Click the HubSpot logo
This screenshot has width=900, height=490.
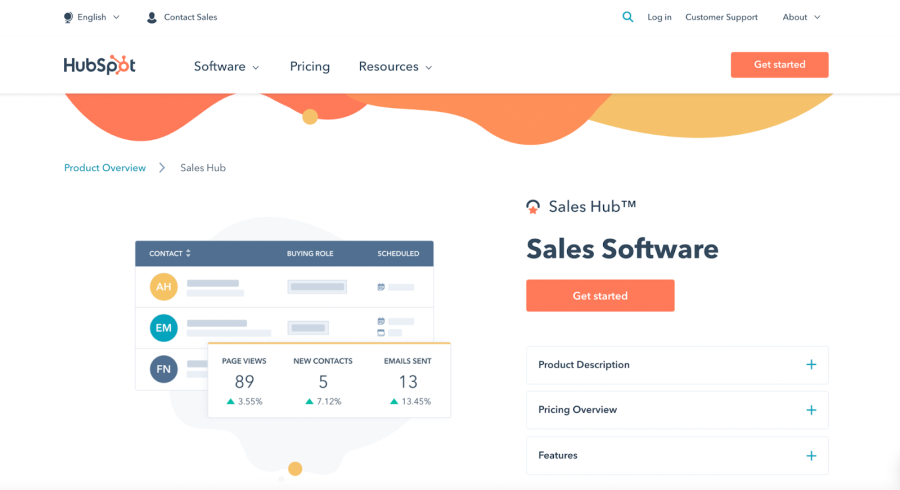coord(100,65)
